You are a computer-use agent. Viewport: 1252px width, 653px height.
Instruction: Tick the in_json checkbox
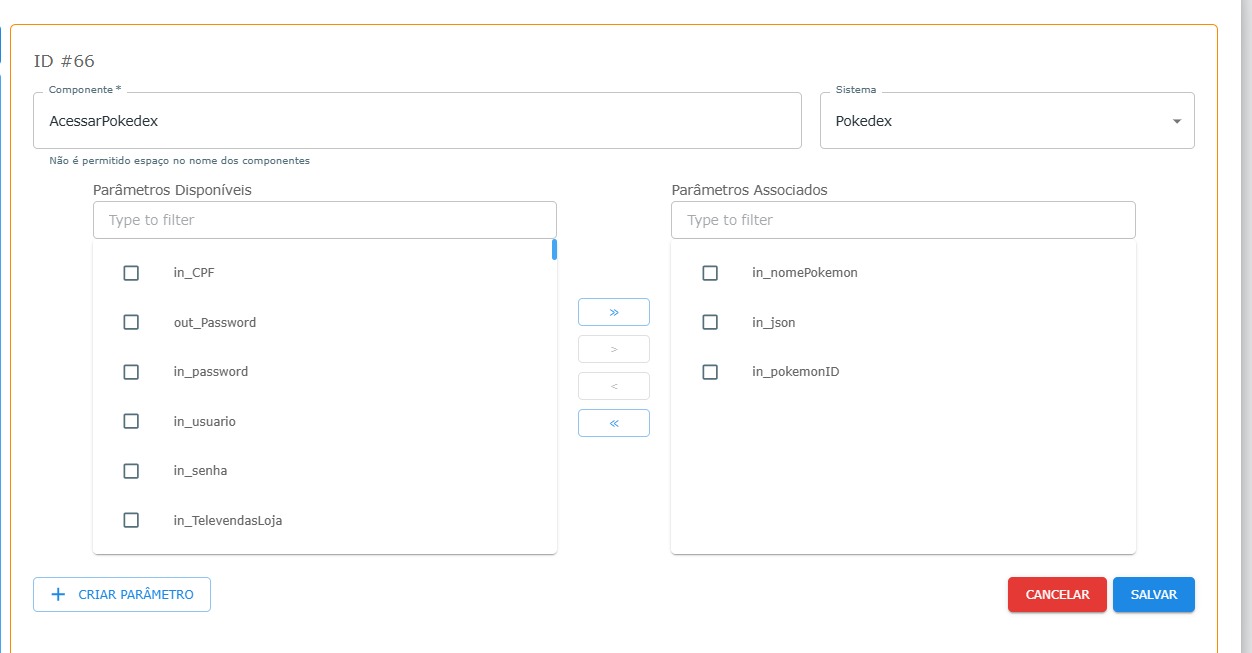coord(710,322)
